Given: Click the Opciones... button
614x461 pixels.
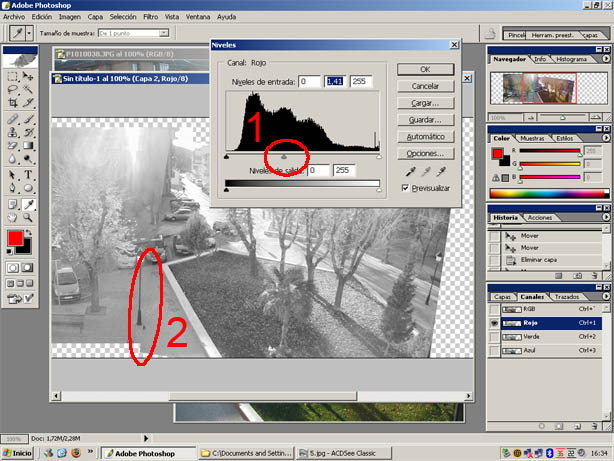Looking at the screenshot, I should (x=426, y=154).
